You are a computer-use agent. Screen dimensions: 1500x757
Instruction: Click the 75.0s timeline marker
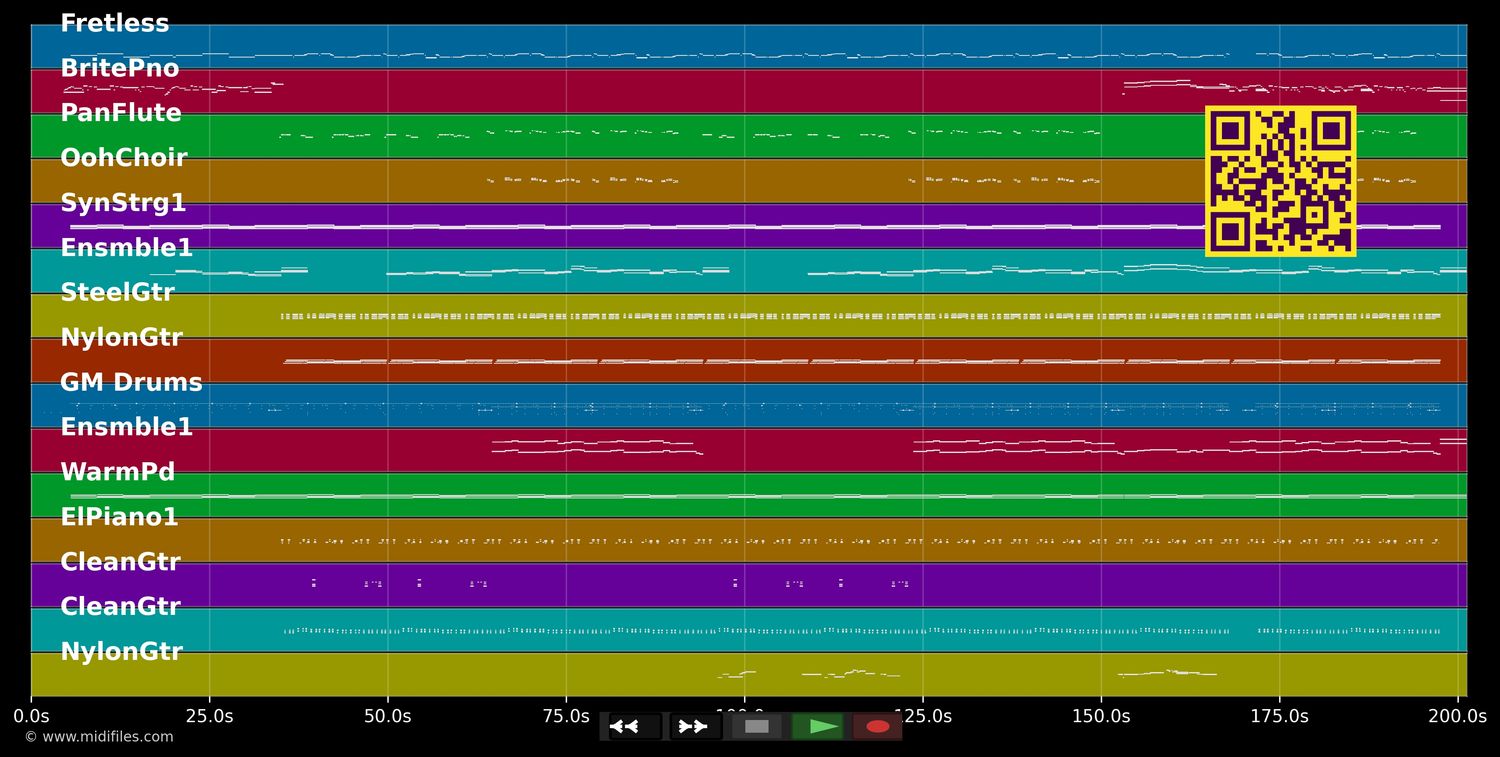click(566, 716)
